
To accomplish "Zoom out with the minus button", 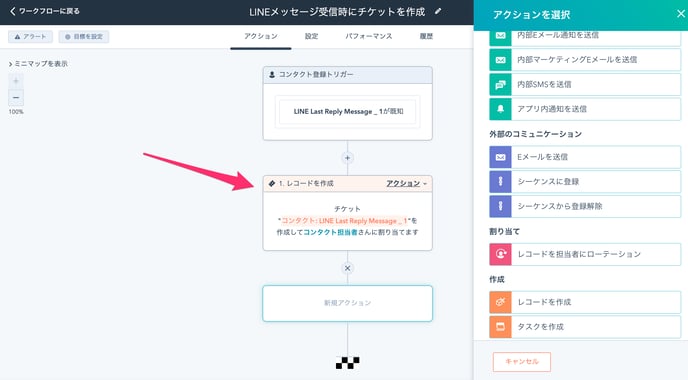I will [16, 97].
